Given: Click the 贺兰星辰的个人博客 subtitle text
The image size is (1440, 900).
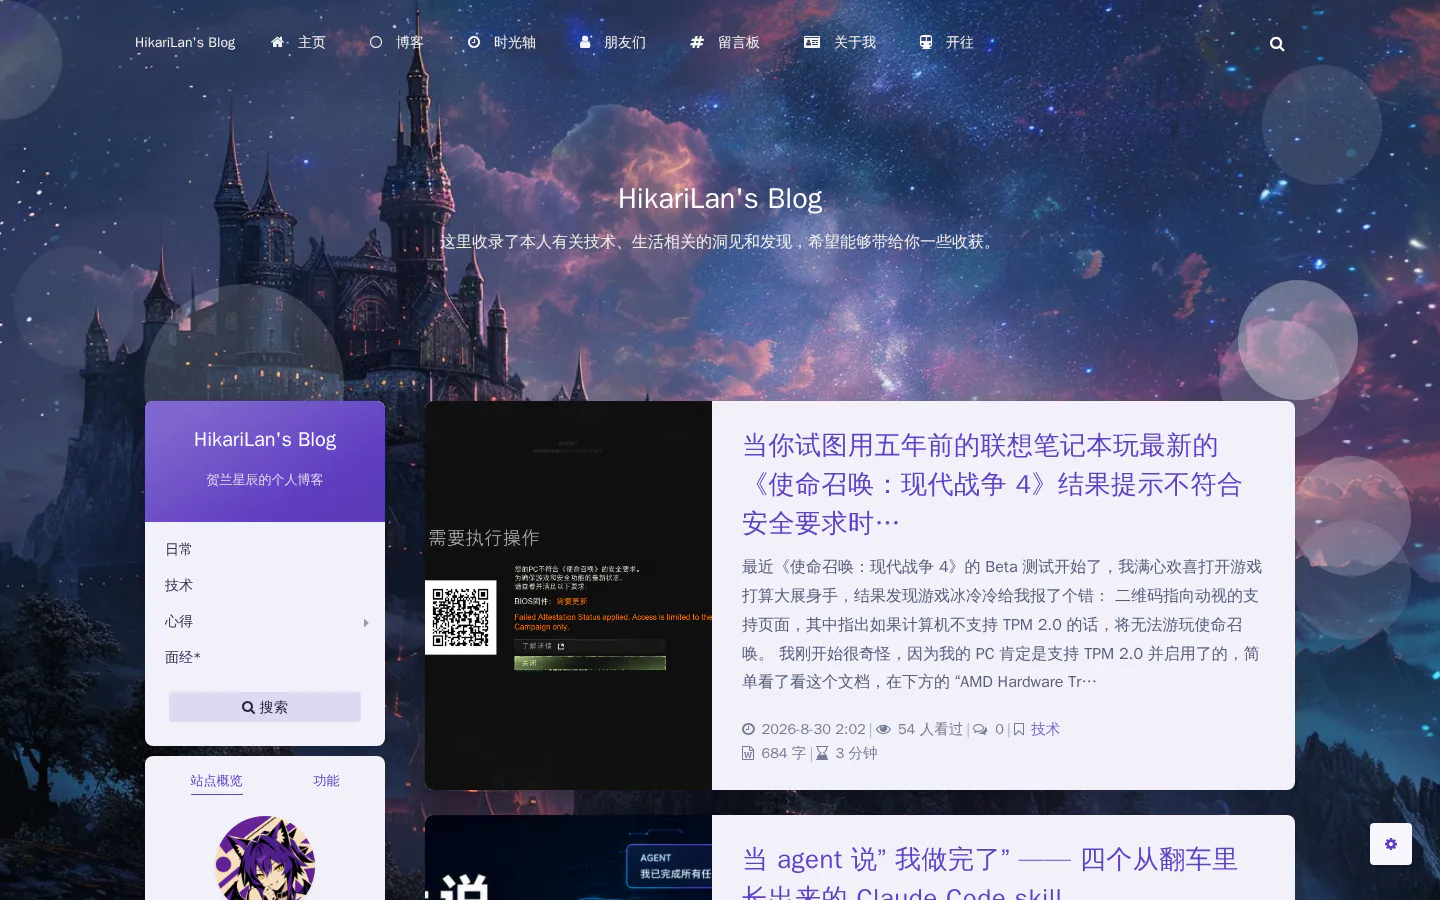Looking at the screenshot, I should [265, 480].
